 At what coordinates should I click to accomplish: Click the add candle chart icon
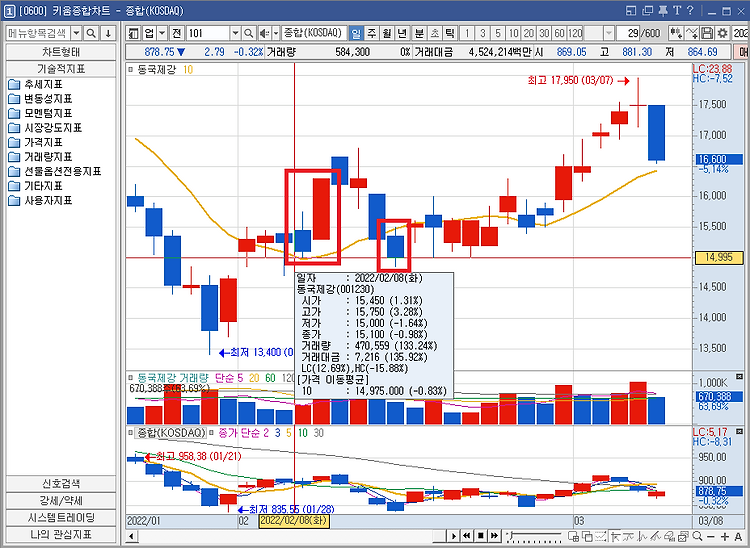(x=675, y=33)
